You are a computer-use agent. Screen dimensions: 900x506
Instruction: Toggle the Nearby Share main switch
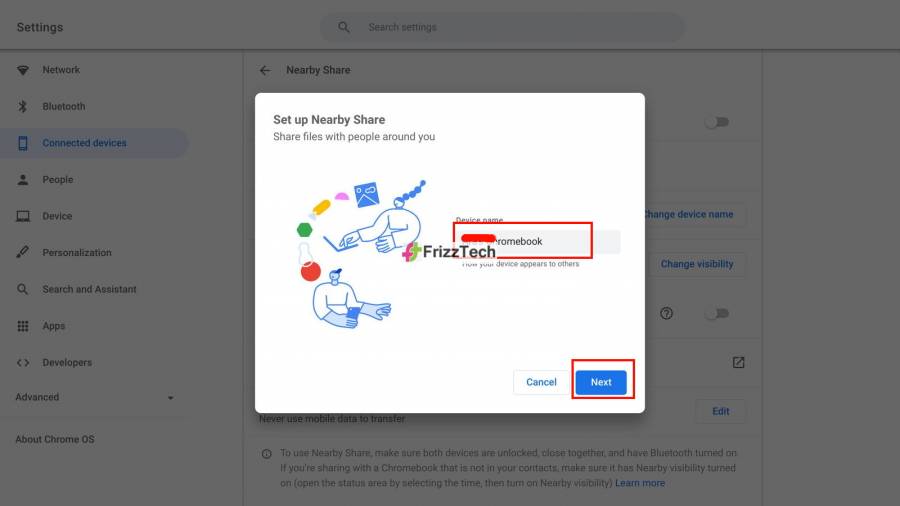tap(717, 122)
